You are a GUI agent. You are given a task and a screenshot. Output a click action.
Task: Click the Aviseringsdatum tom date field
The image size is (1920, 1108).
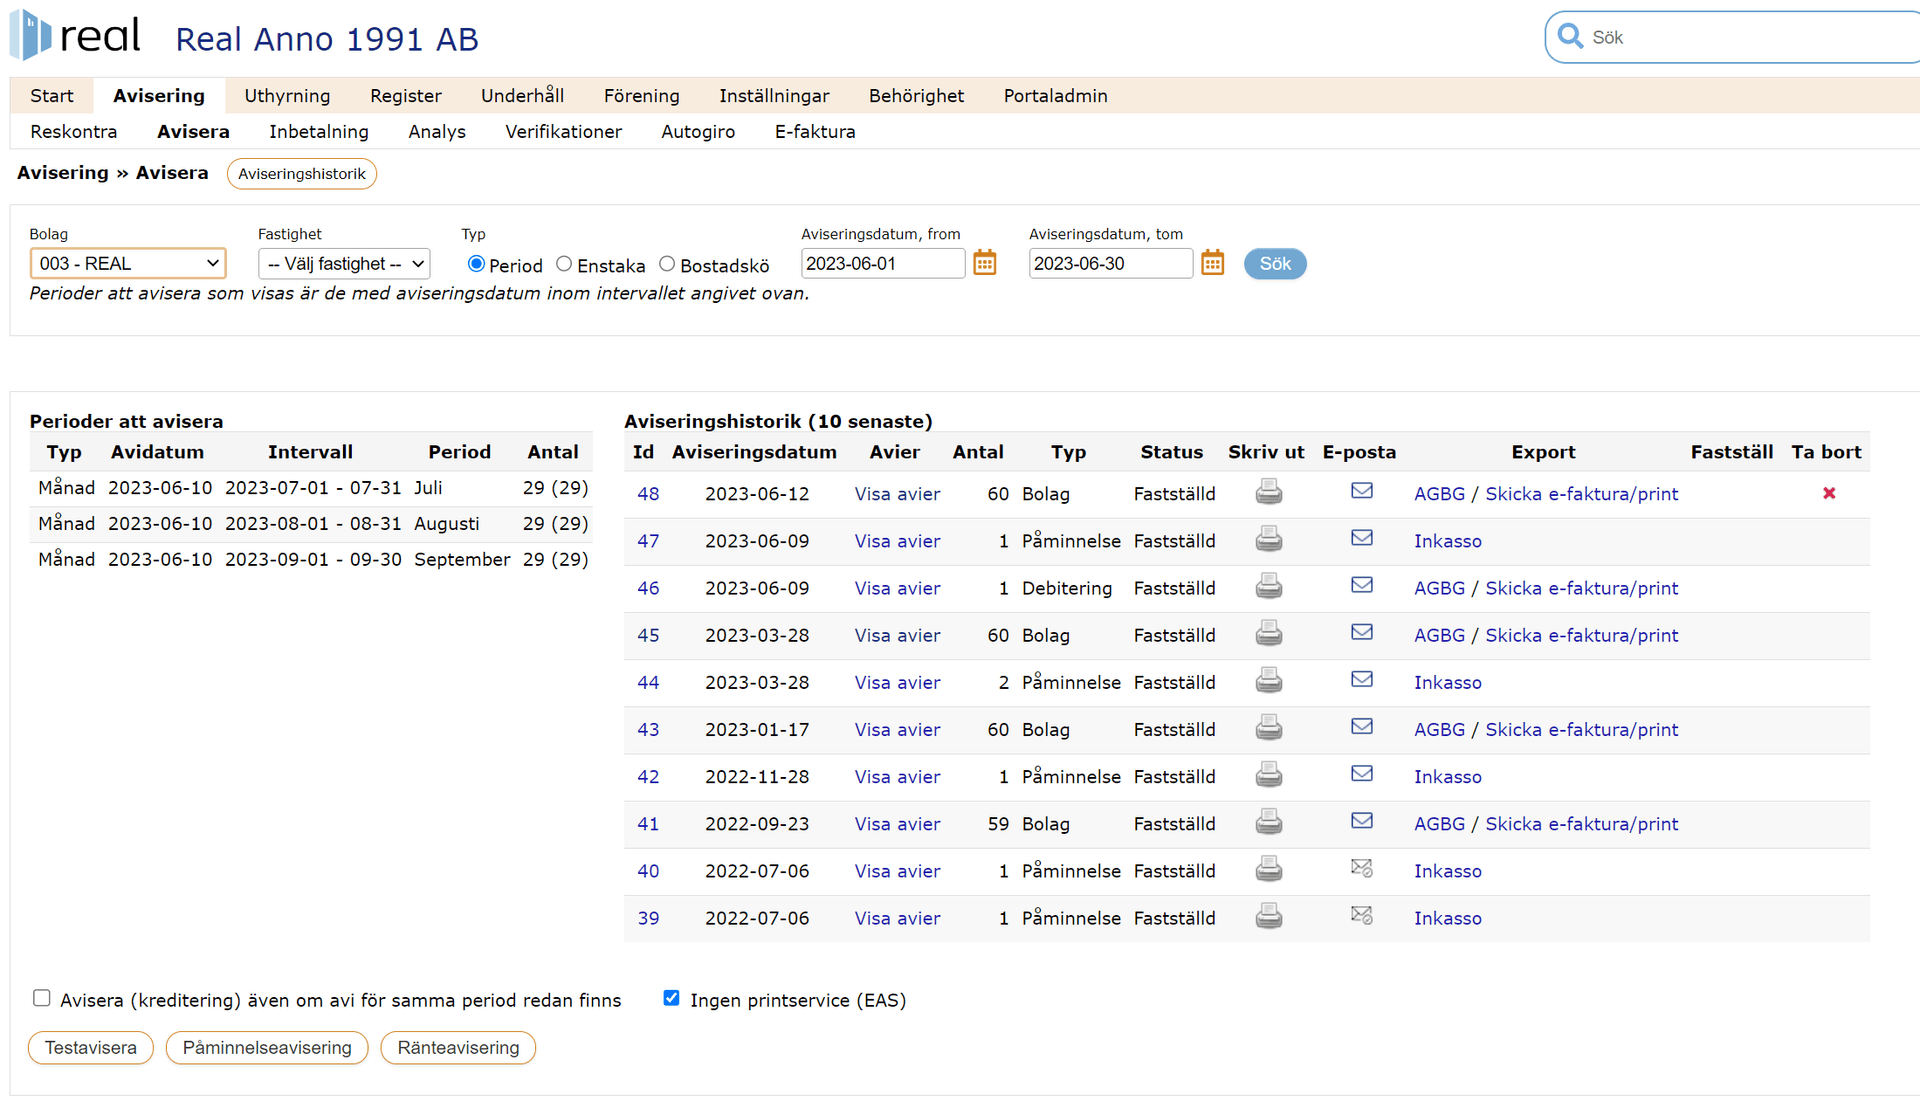tap(1110, 264)
